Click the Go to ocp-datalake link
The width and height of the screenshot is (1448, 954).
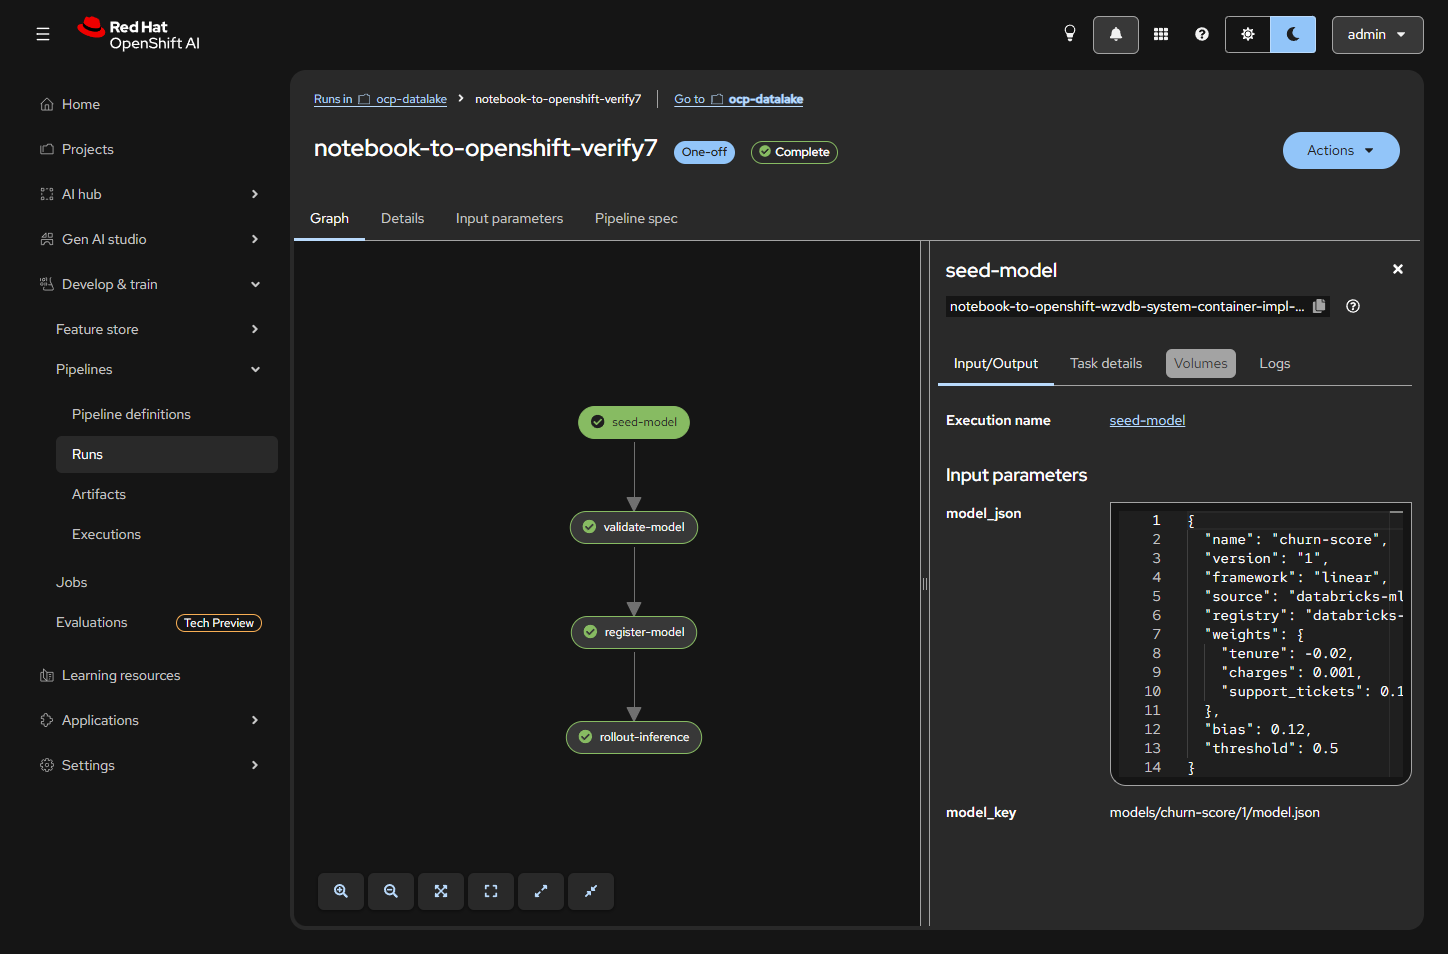tap(739, 99)
